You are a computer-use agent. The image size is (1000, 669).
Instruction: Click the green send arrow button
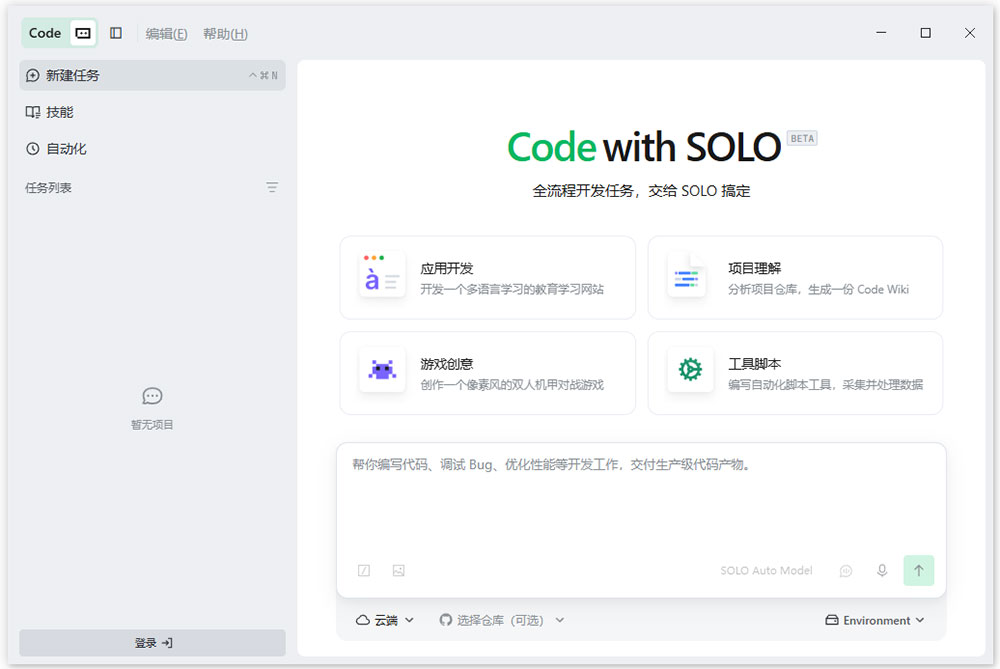pos(918,570)
